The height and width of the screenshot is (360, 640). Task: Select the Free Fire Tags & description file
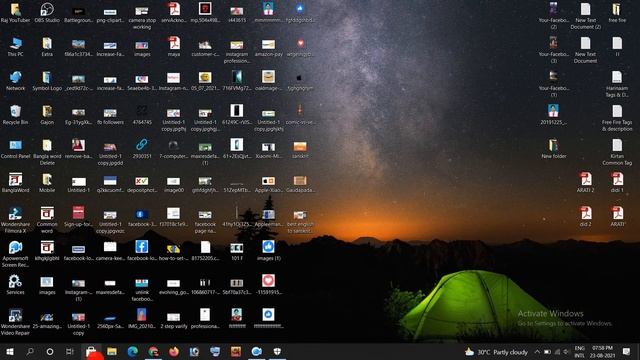pos(617,111)
